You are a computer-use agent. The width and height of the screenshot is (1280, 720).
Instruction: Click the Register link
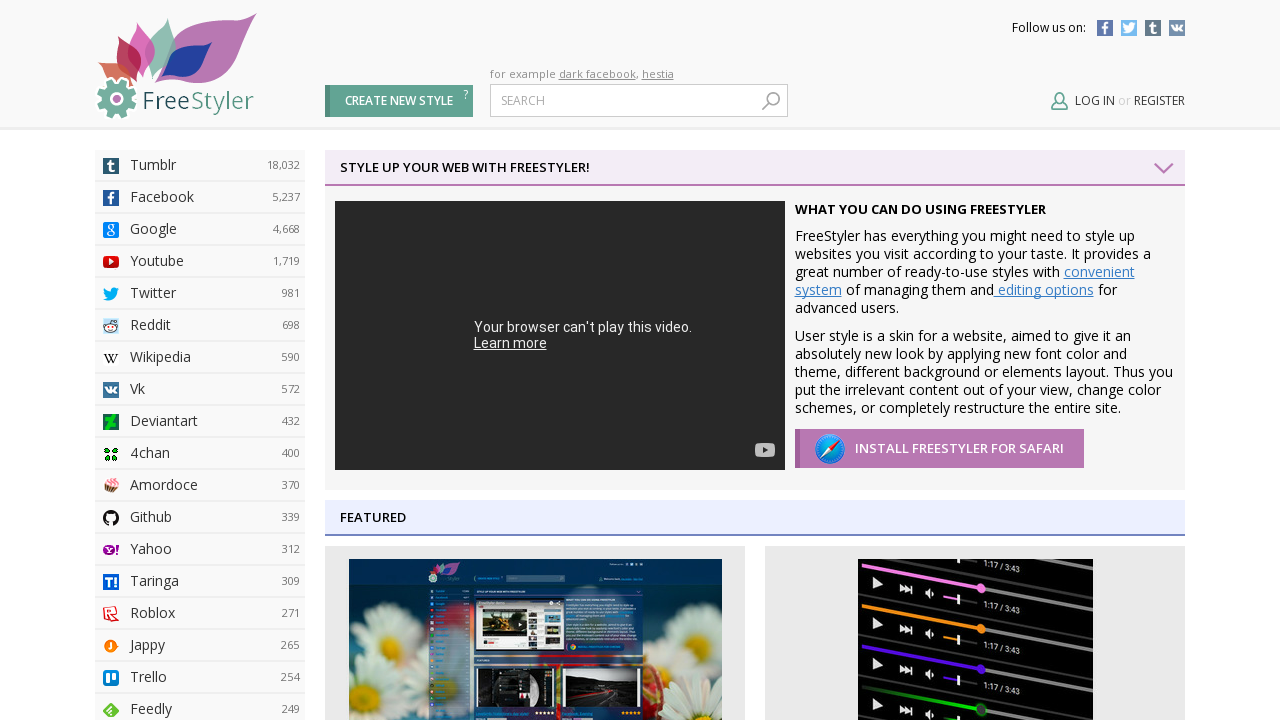pyautogui.click(x=1159, y=101)
